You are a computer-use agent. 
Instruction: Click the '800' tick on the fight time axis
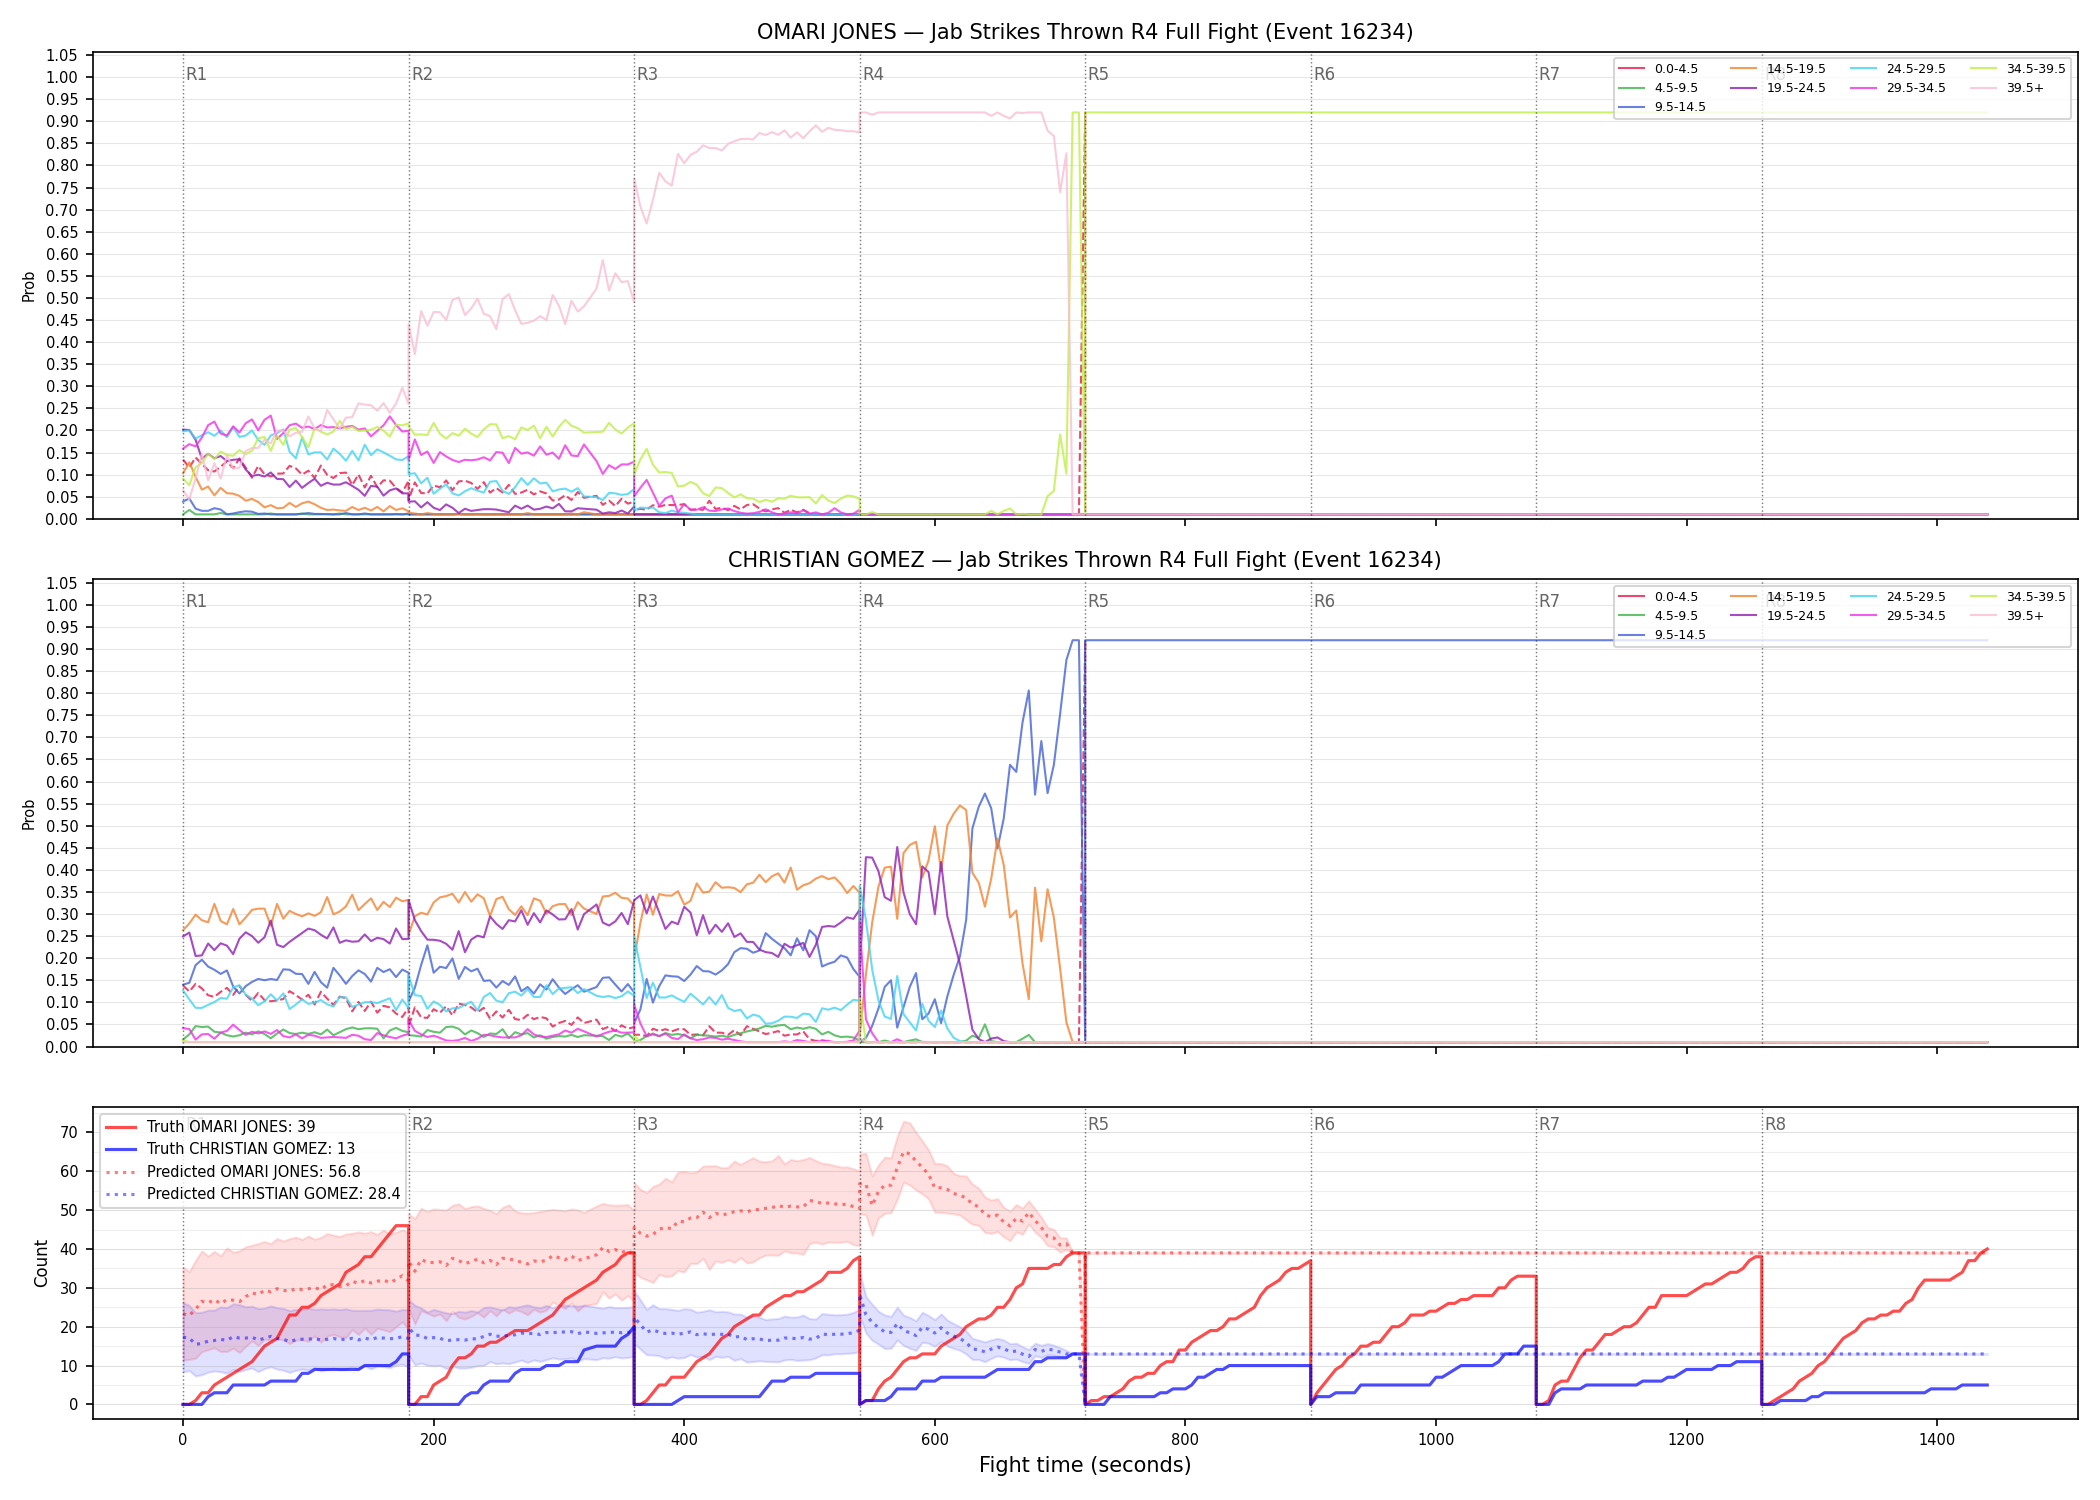click(x=1185, y=1439)
